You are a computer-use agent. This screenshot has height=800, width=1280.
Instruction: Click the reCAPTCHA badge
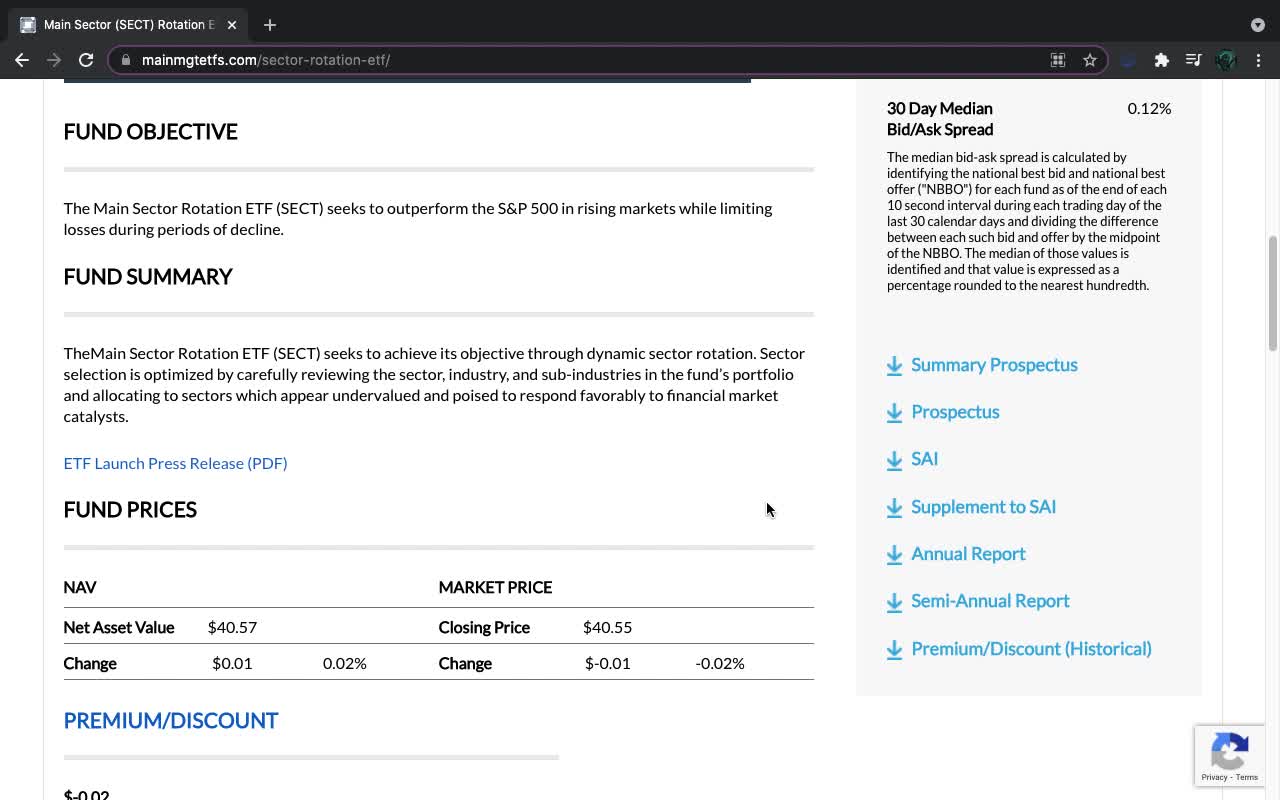pyautogui.click(x=1230, y=756)
